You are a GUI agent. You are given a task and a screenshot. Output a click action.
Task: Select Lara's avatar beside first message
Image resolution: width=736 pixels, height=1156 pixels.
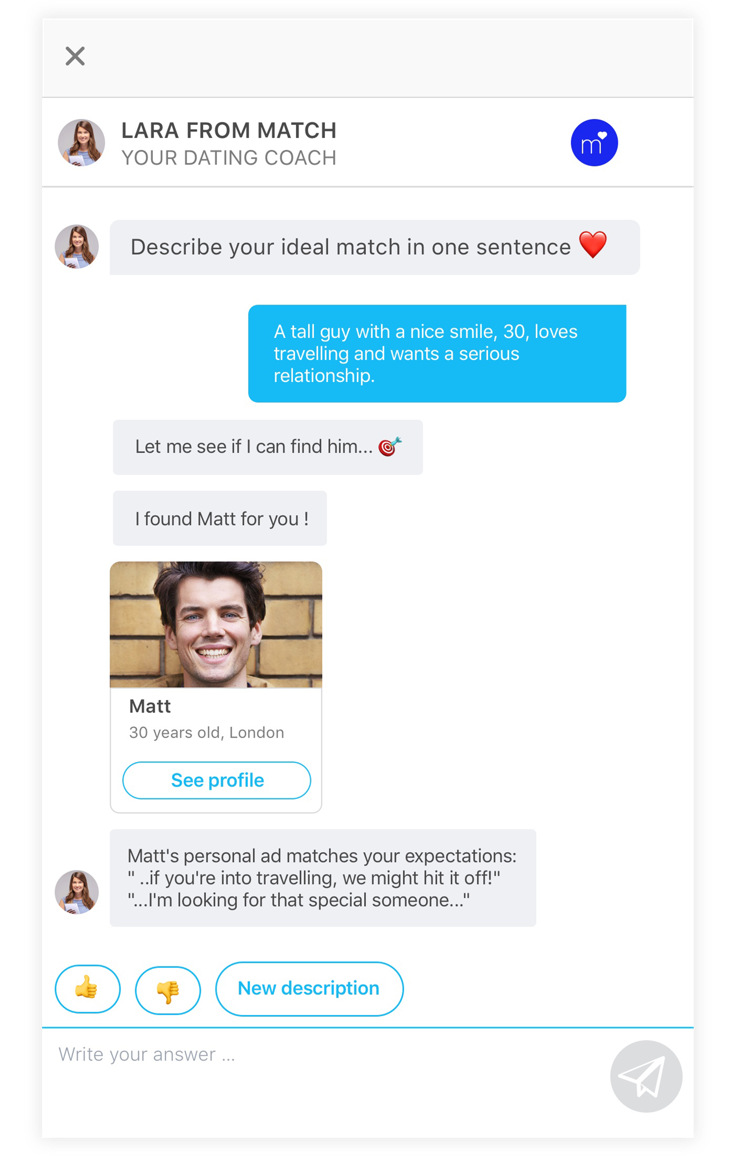pyautogui.click(x=77, y=246)
